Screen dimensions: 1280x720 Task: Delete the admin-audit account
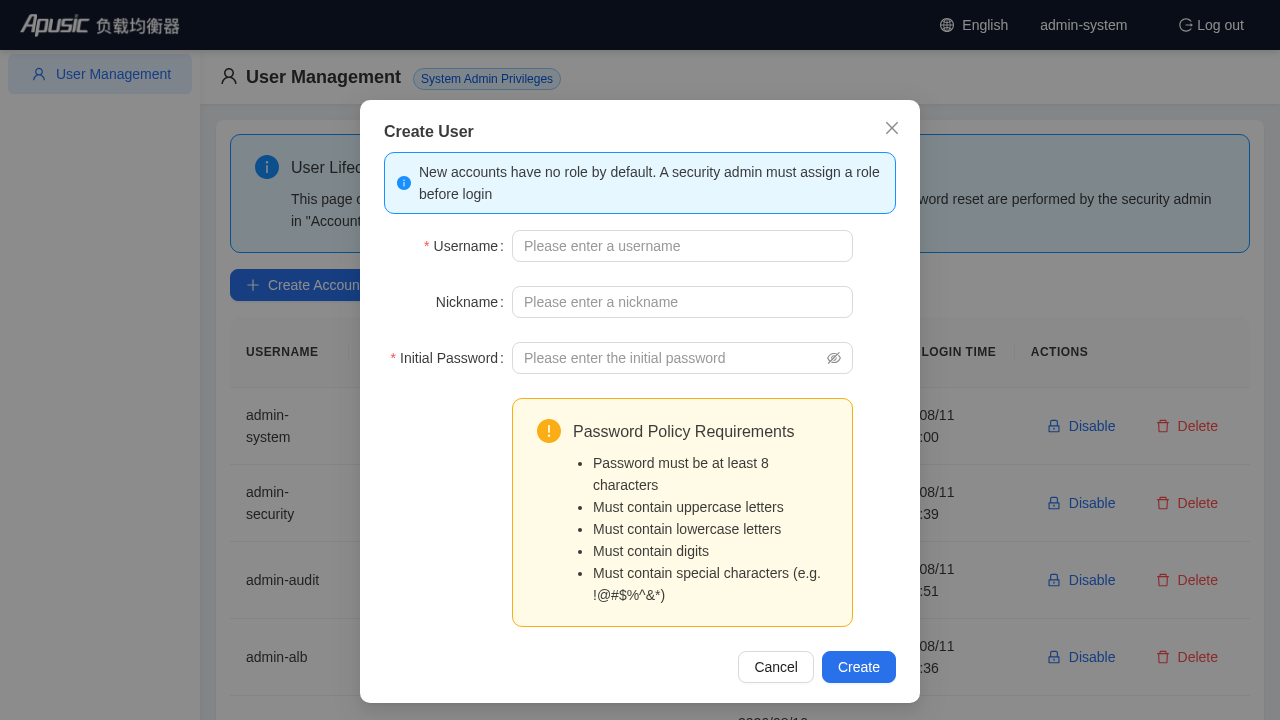point(1187,580)
